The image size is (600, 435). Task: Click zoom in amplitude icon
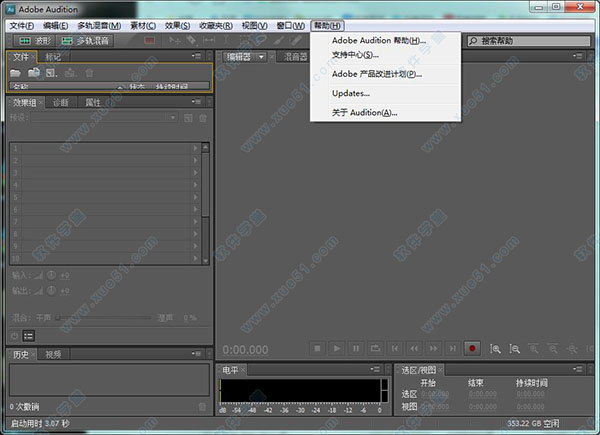pos(495,349)
